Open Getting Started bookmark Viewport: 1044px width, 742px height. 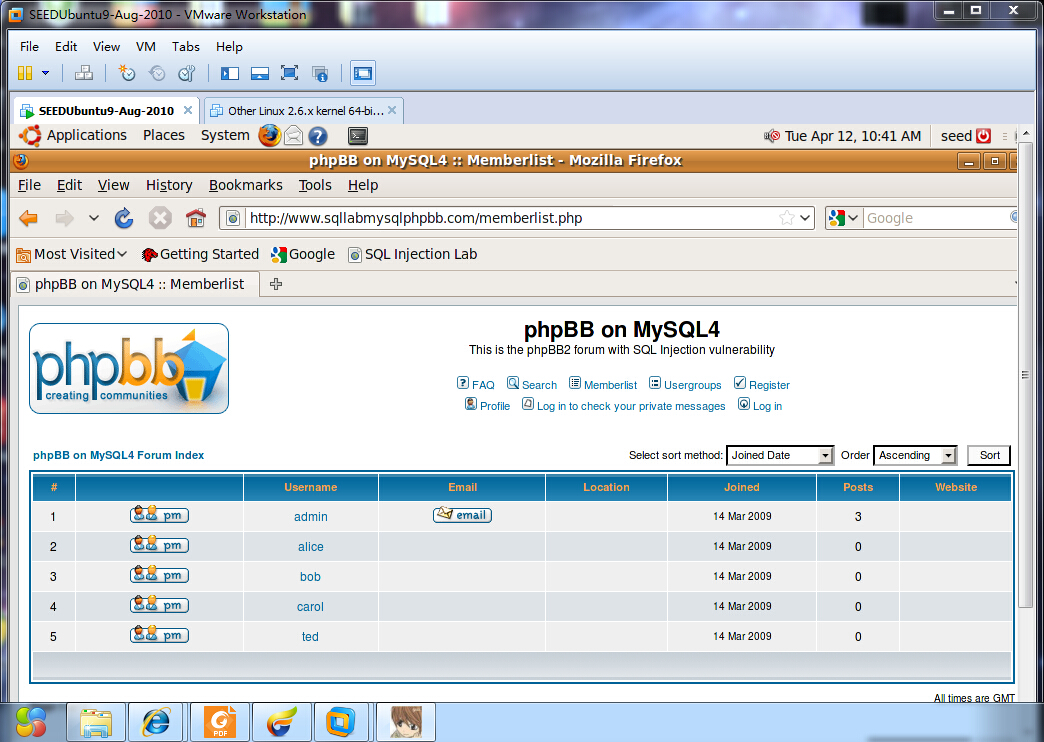point(200,254)
